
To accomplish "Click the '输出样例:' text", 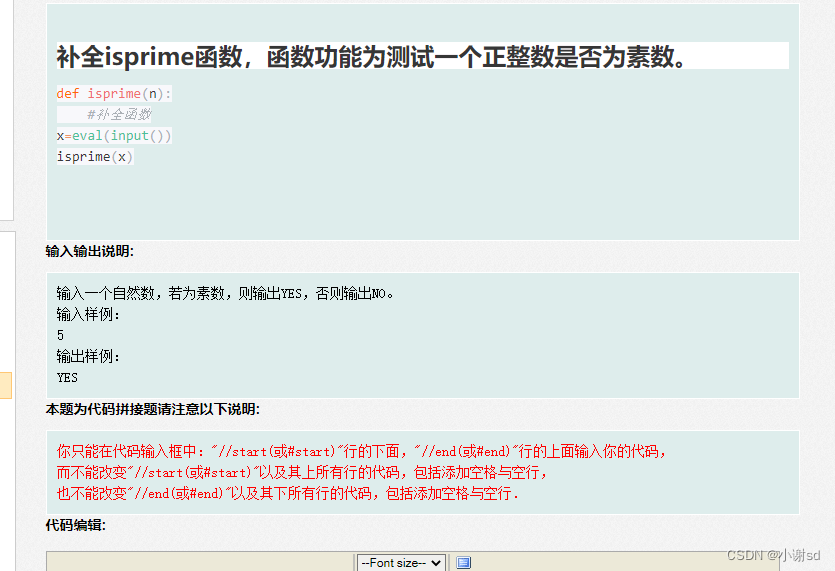I will 88,356.
